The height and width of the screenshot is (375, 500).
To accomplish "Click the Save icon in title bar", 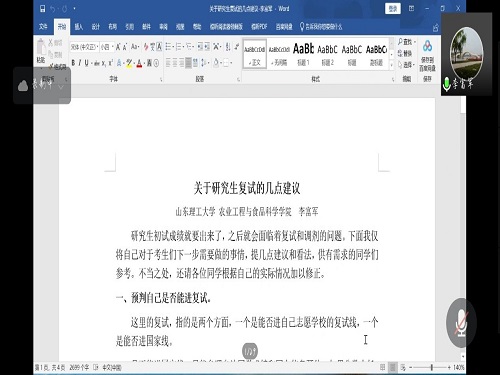I will pyautogui.click(x=43, y=9).
